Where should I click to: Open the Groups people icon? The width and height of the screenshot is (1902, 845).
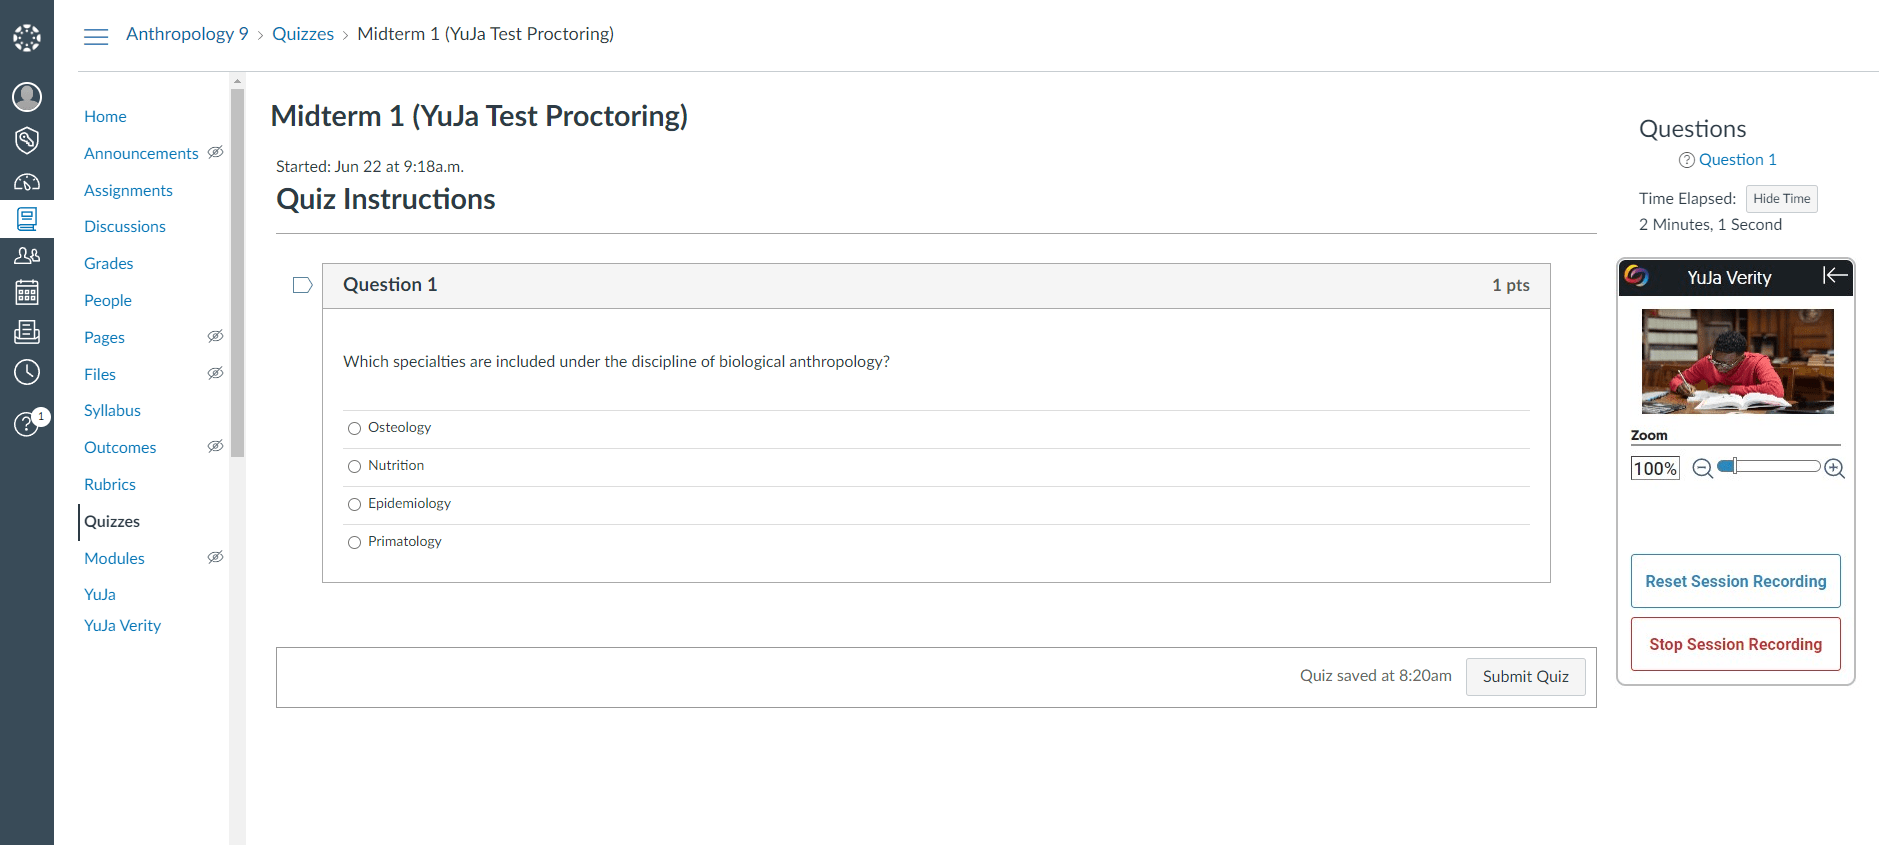[x=27, y=255]
